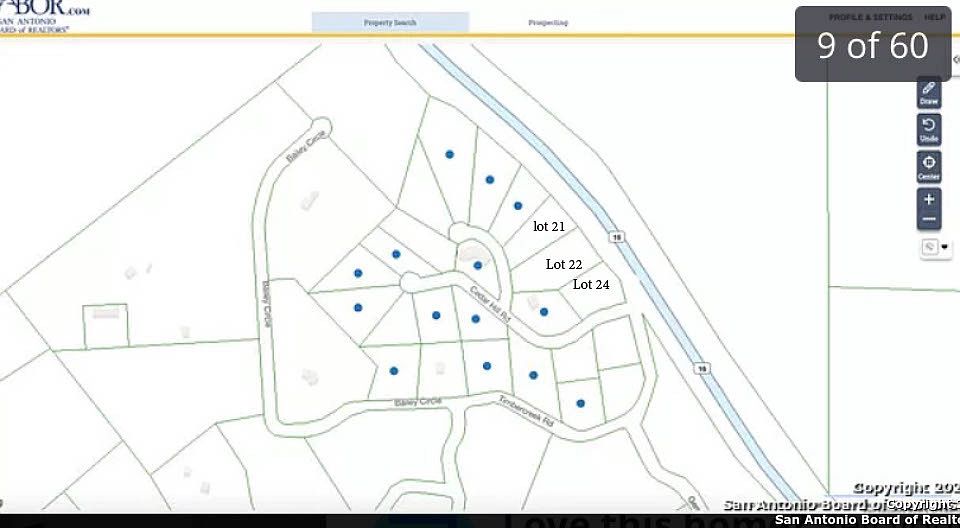Image resolution: width=960 pixels, height=528 pixels.
Task: Click the lower Highway 16 shield
Action: click(703, 368)
